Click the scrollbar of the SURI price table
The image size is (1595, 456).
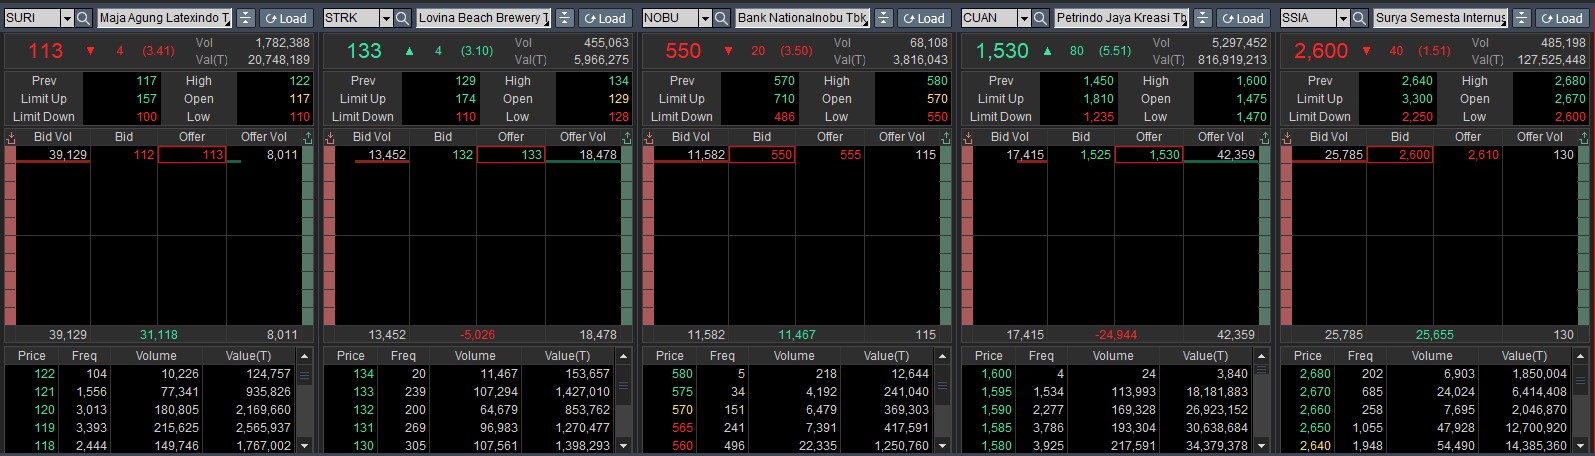pyautogui.click(x=306, y=401)
